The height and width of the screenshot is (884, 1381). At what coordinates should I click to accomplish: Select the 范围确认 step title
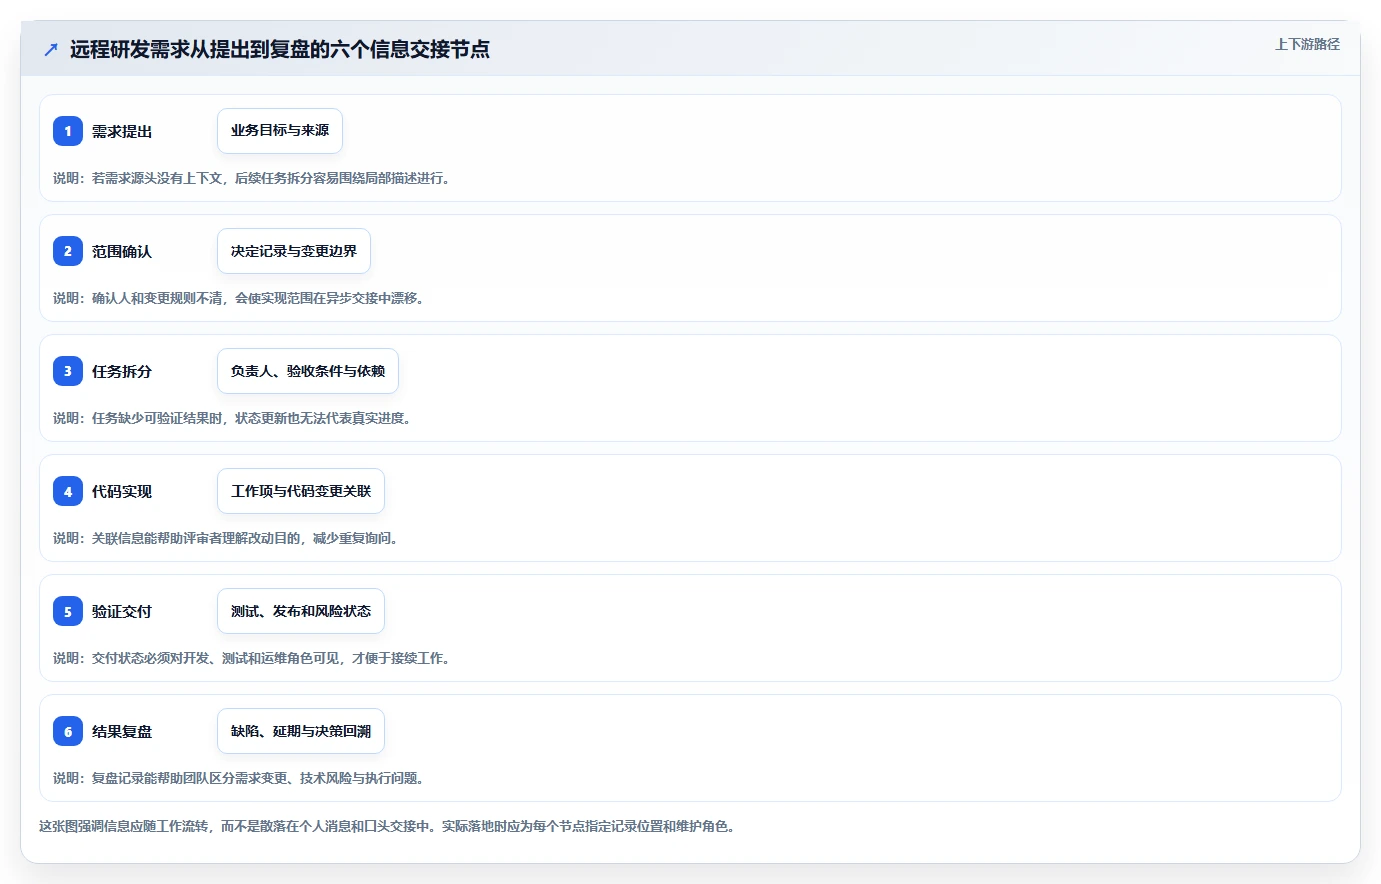122,251
